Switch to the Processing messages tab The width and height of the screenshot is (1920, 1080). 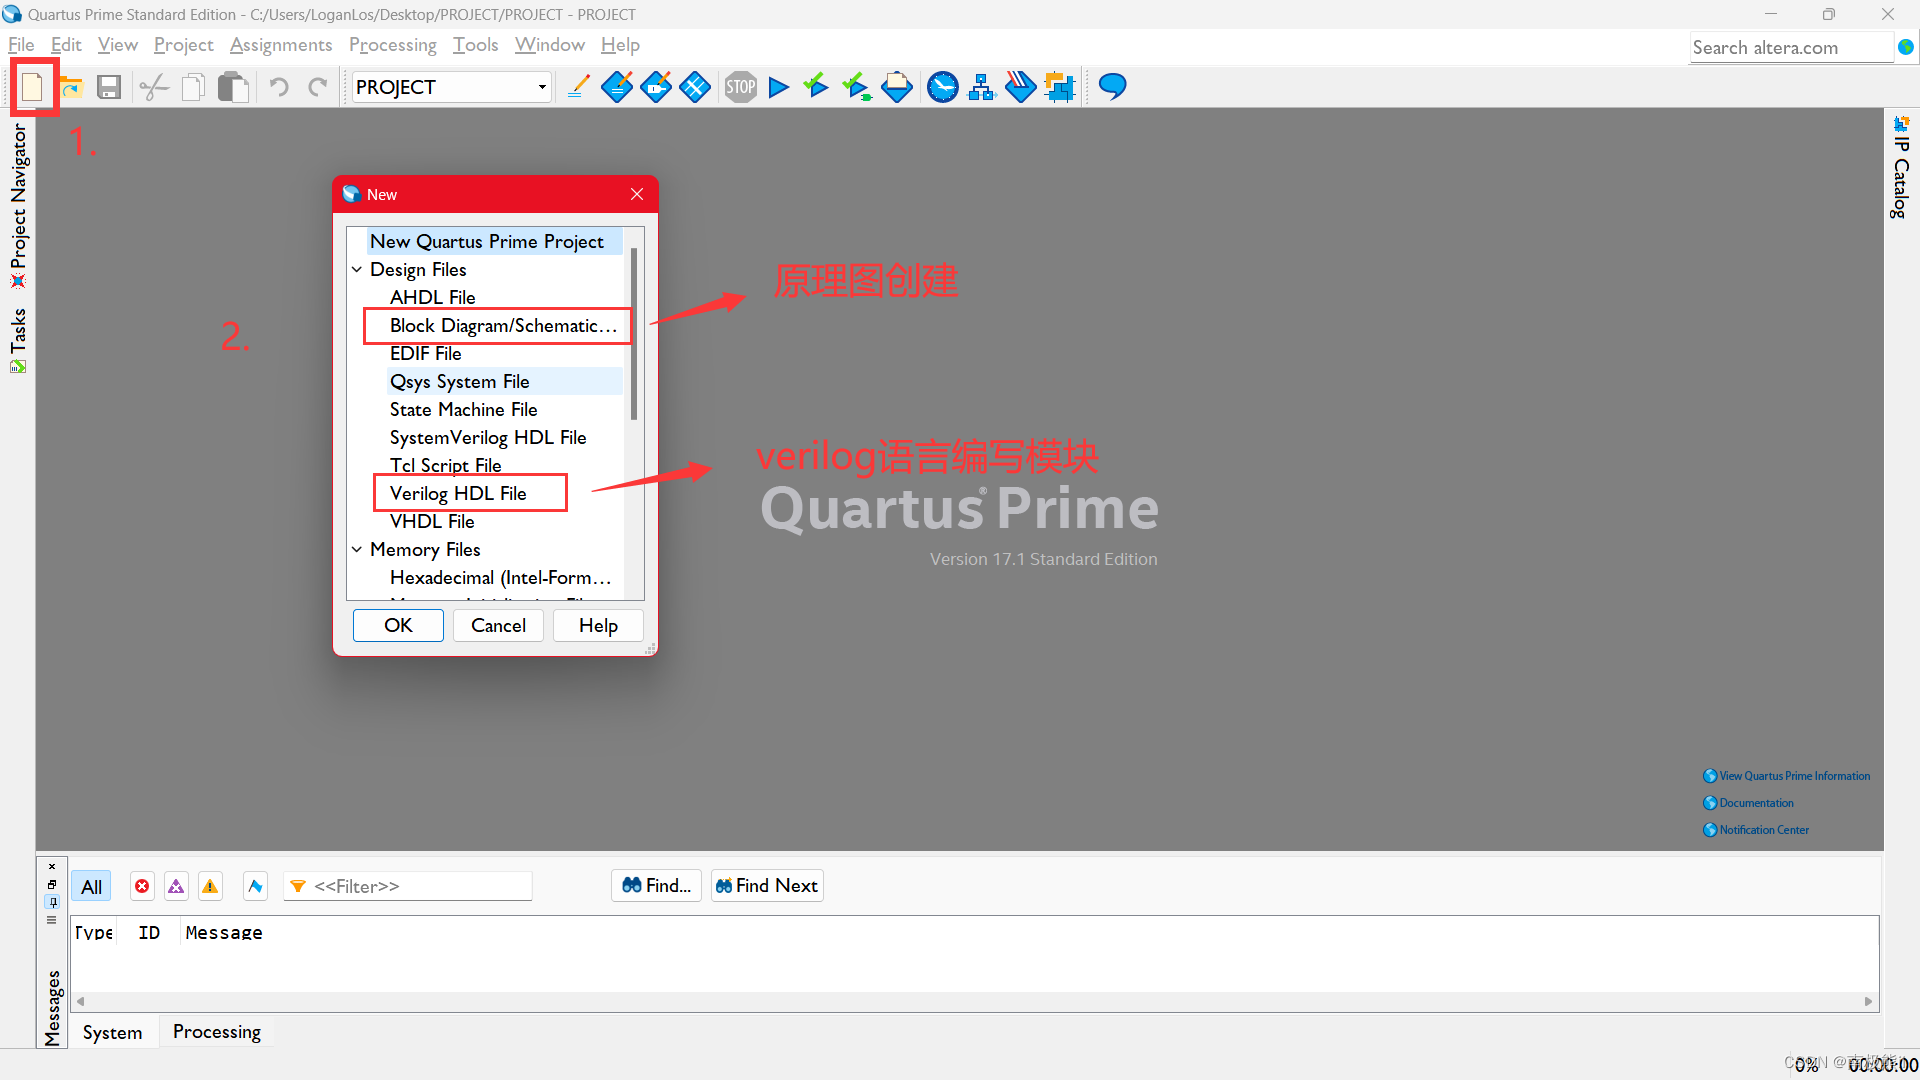pyautogui.click(x=216, y=1031)
